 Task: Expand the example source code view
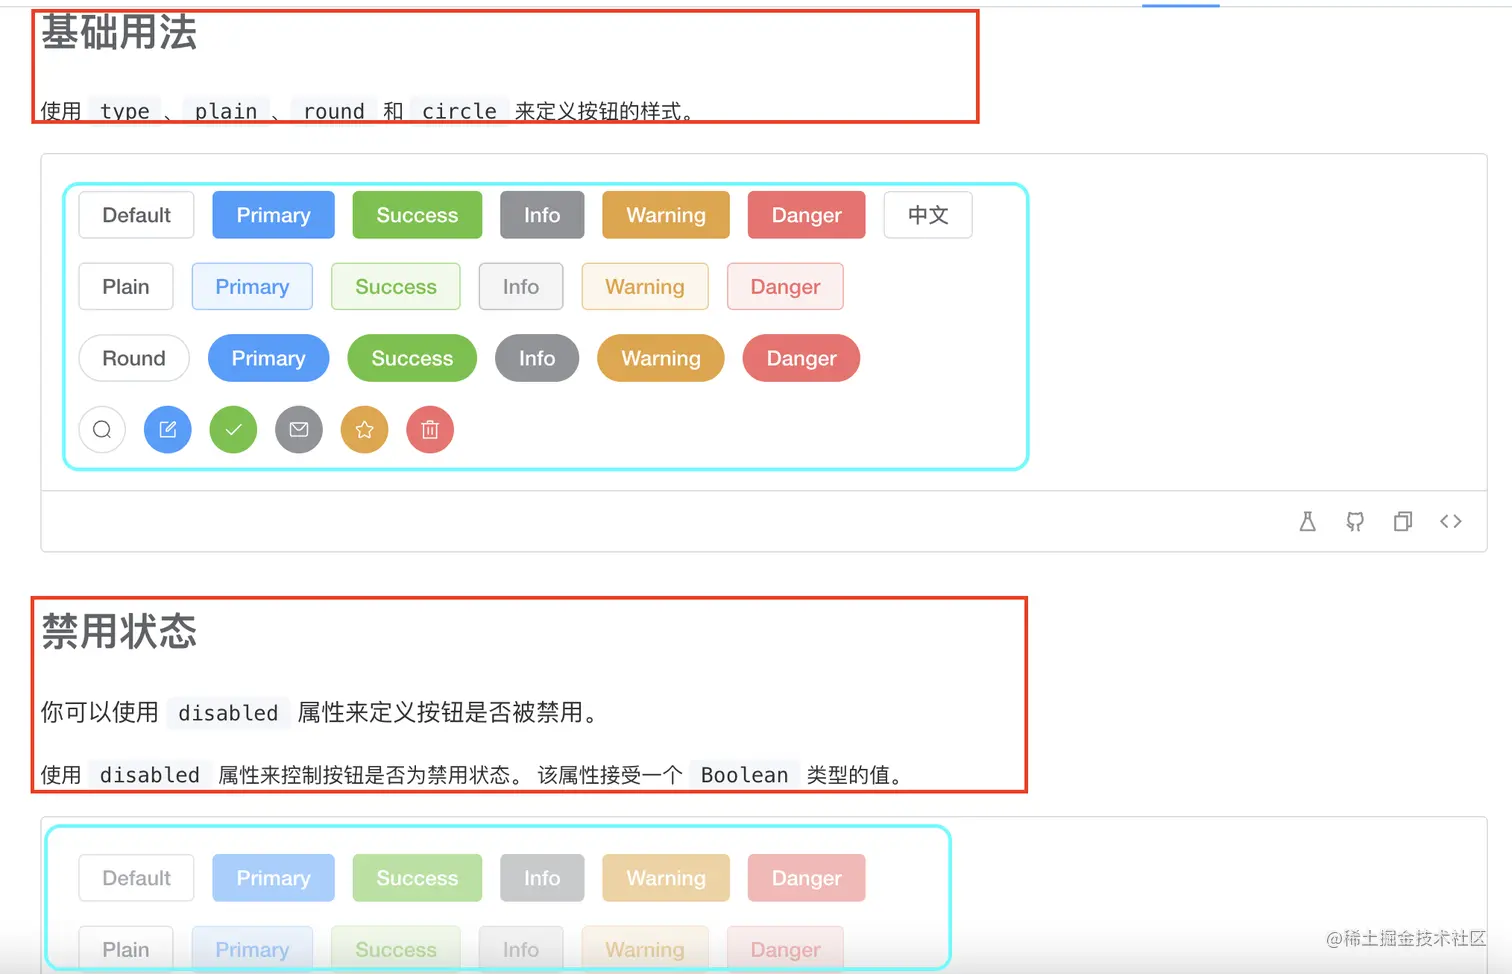pos(1450,521)
